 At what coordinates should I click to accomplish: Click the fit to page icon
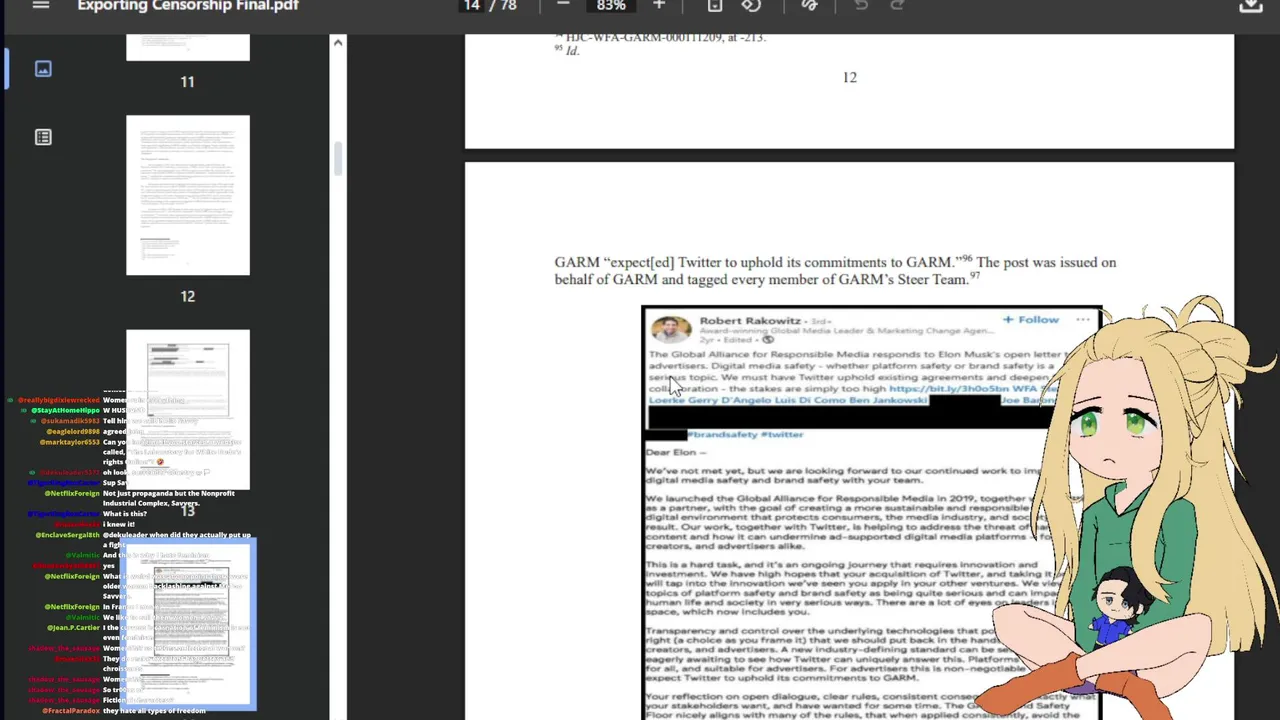pyautogui.click(x=715, y=5)
